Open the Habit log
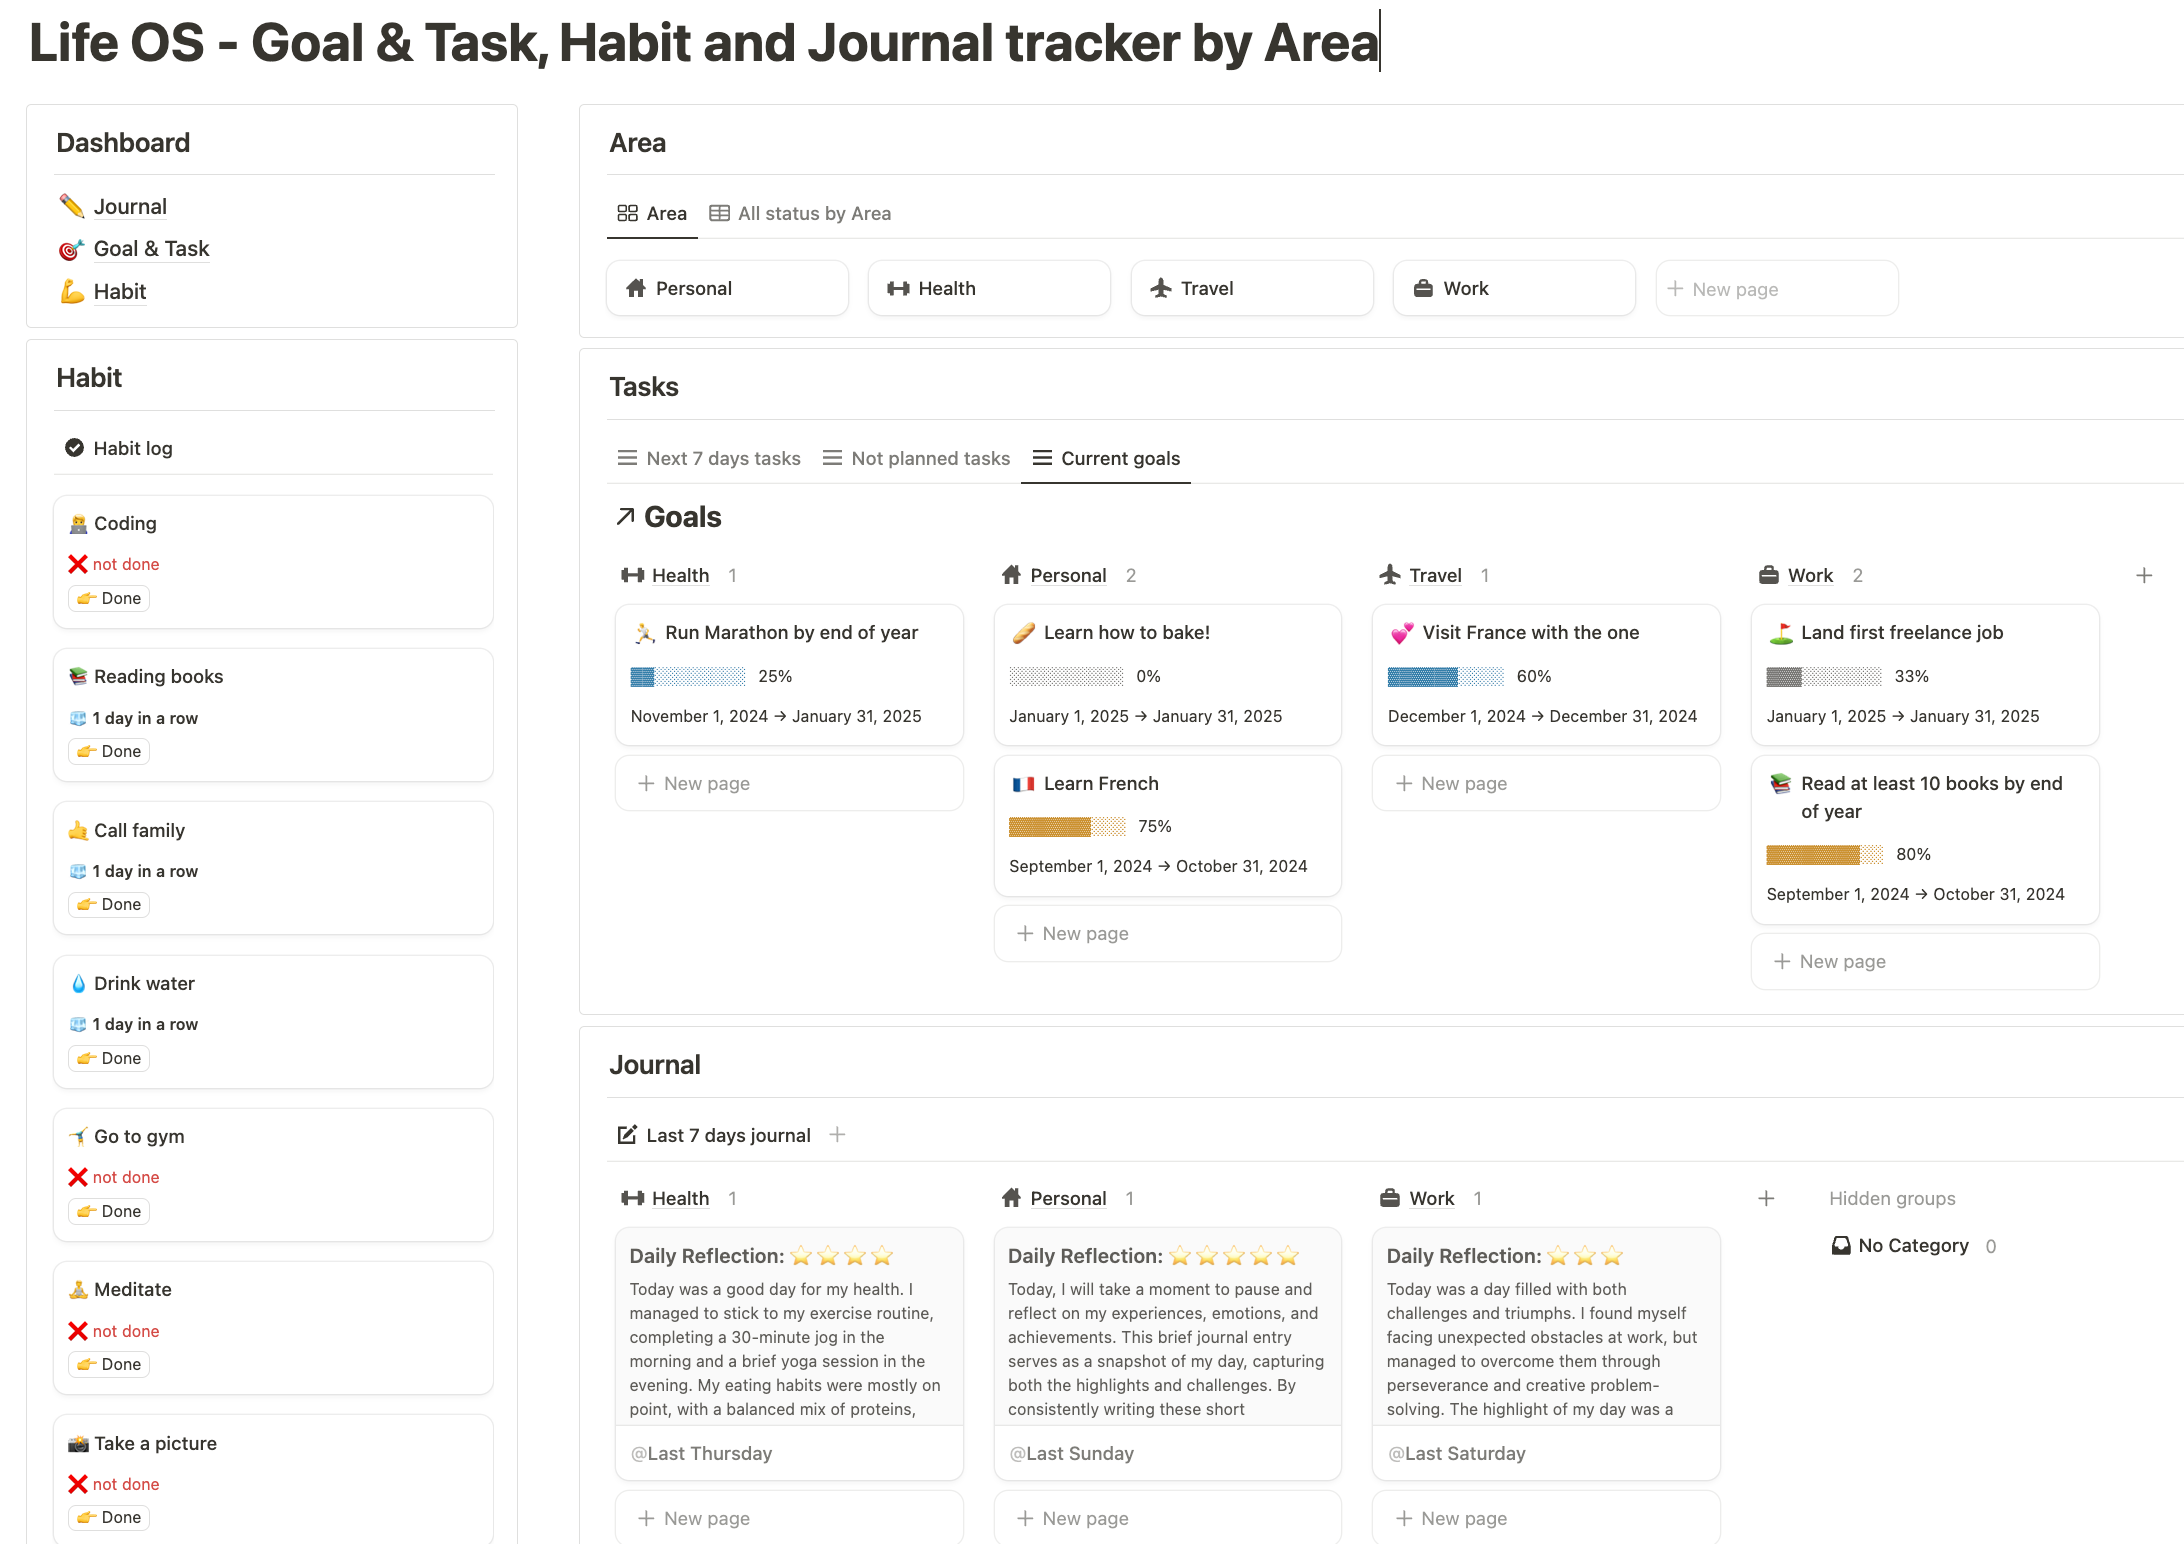Image resolution: width=2184 pixels, height=1544 pixels. pyautogui.click(x=135, y=448)
